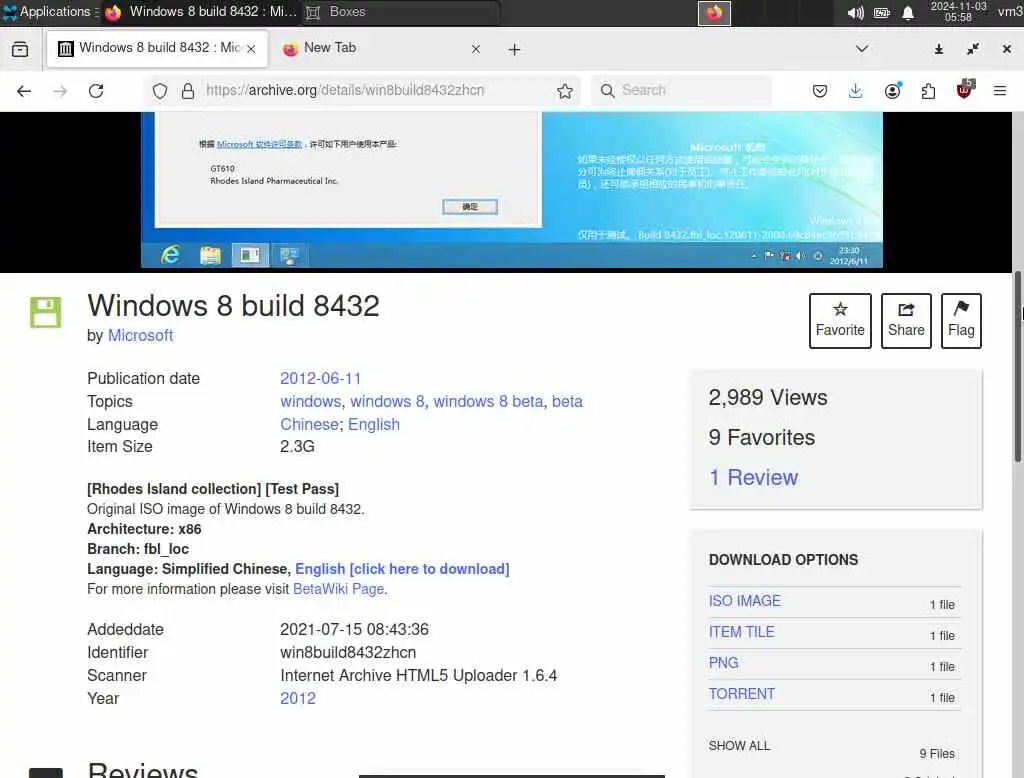Reload the current page
This screenshot has height=778, width=1024.
click(96, 91)
